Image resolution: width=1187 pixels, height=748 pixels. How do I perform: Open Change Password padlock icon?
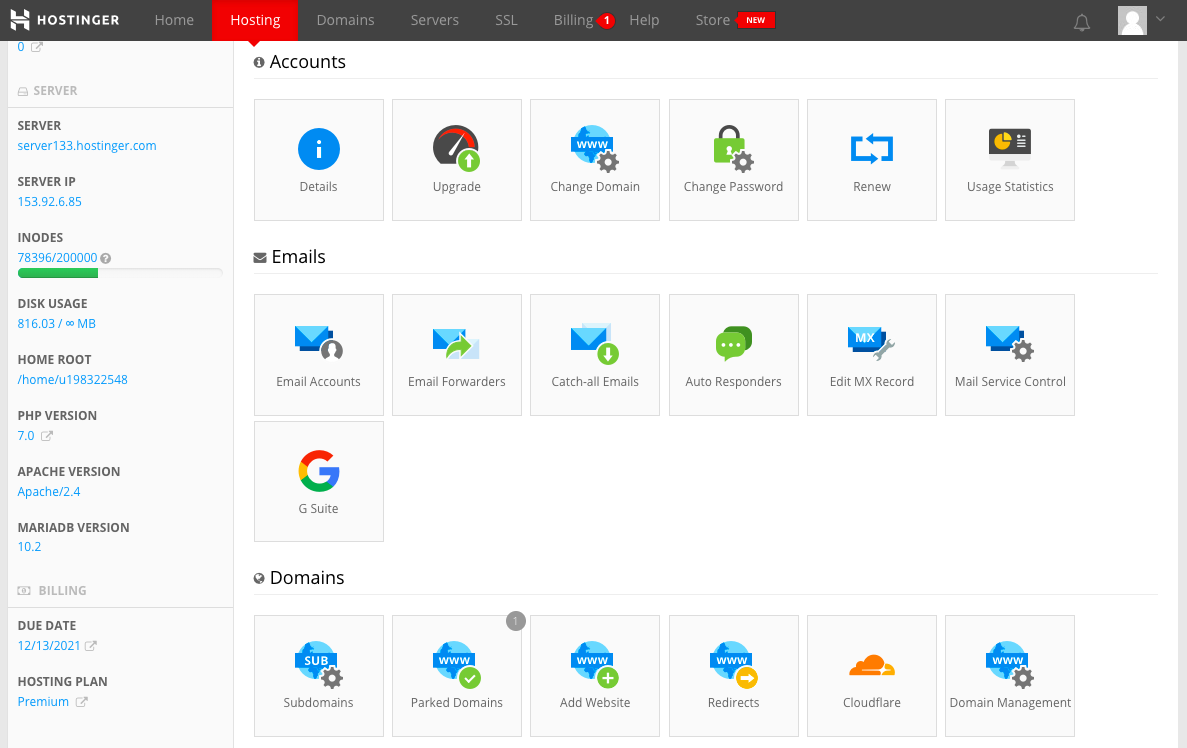(x=733, y=148)
